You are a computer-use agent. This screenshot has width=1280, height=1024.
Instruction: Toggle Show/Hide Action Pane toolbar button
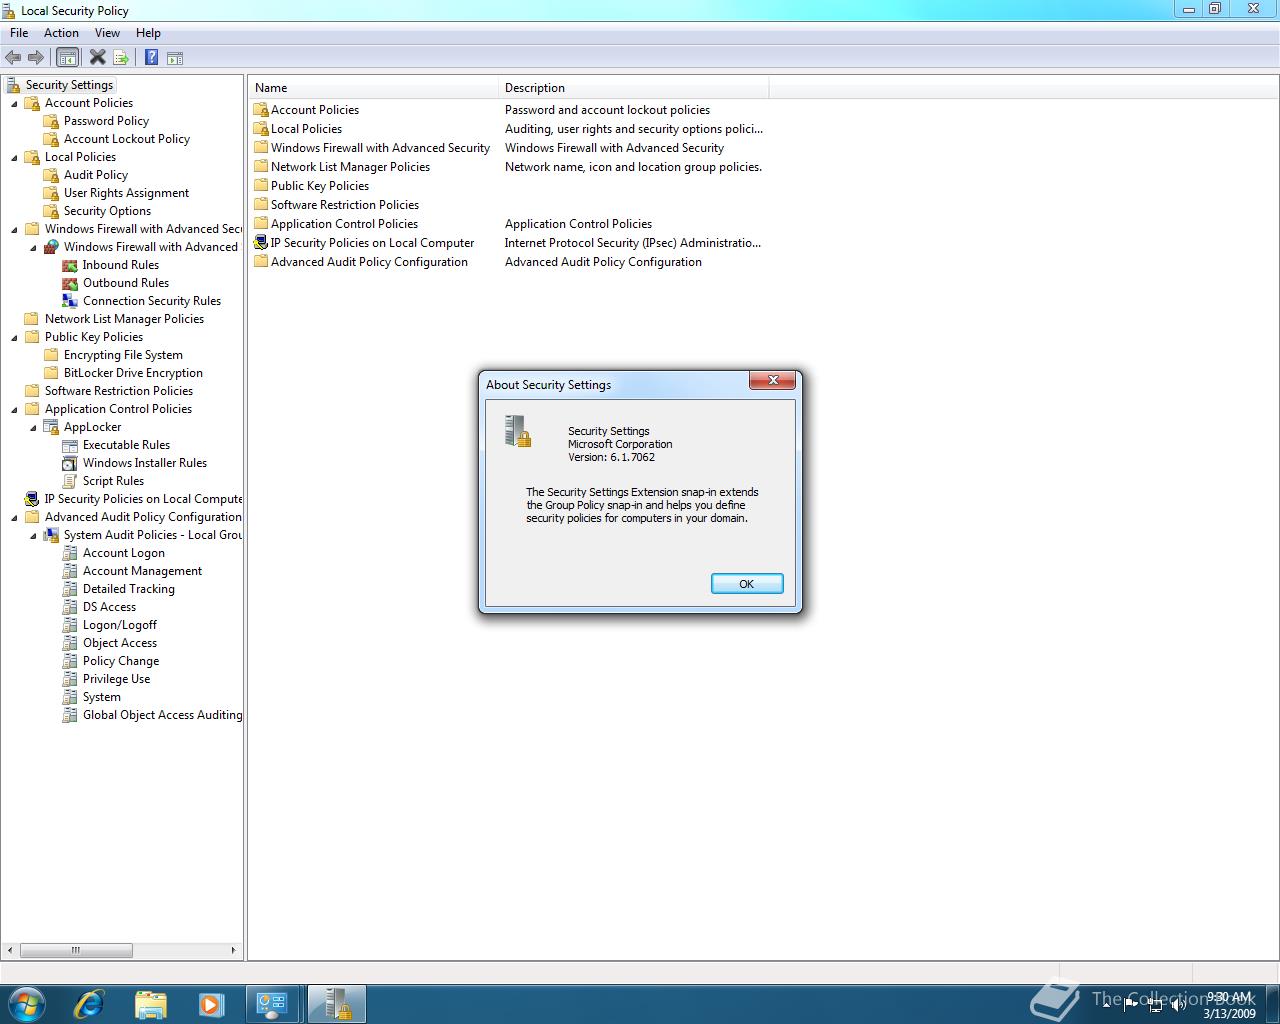(175, 58)
